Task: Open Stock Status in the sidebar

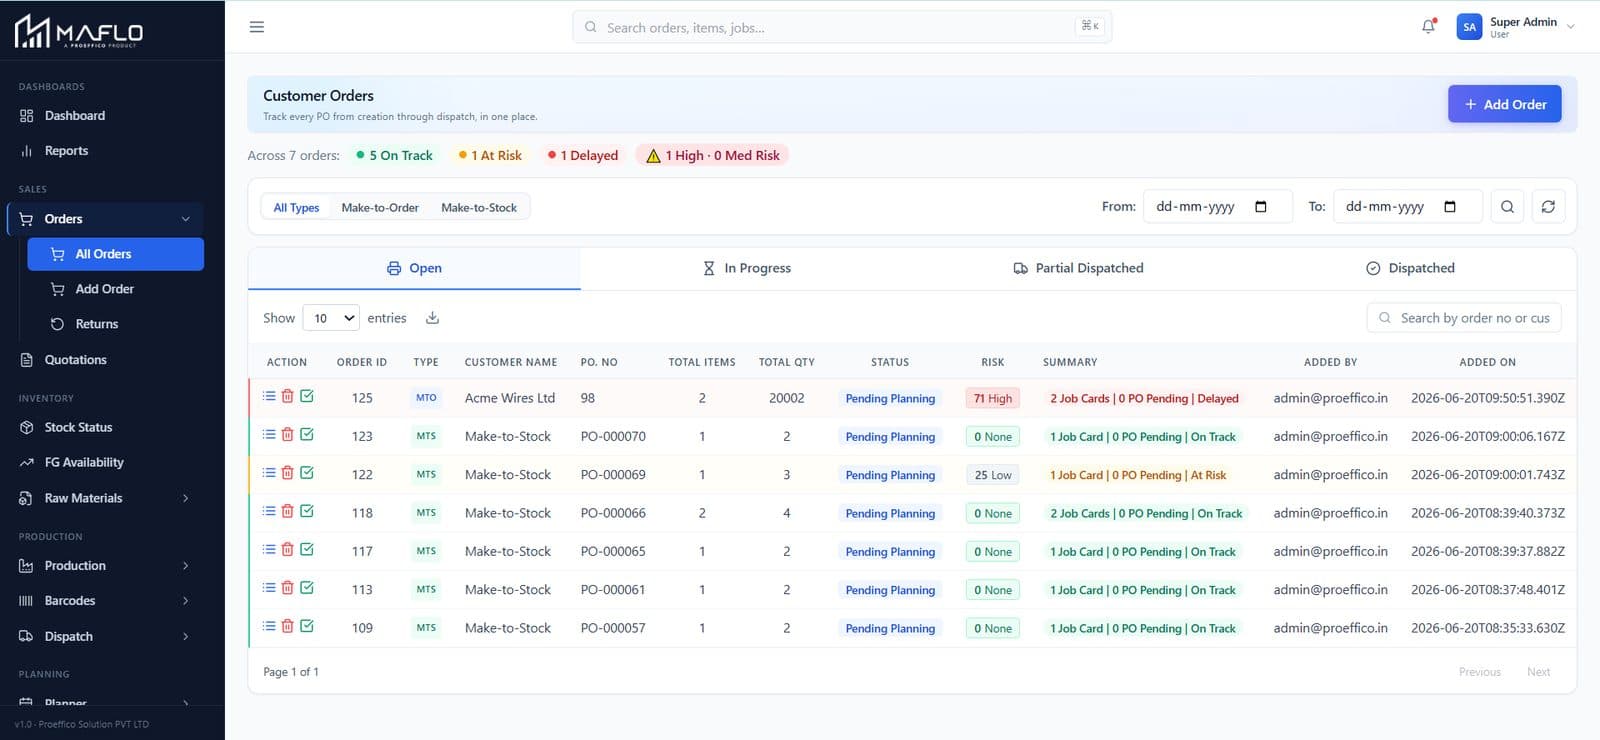Action: tap(105, 427)
